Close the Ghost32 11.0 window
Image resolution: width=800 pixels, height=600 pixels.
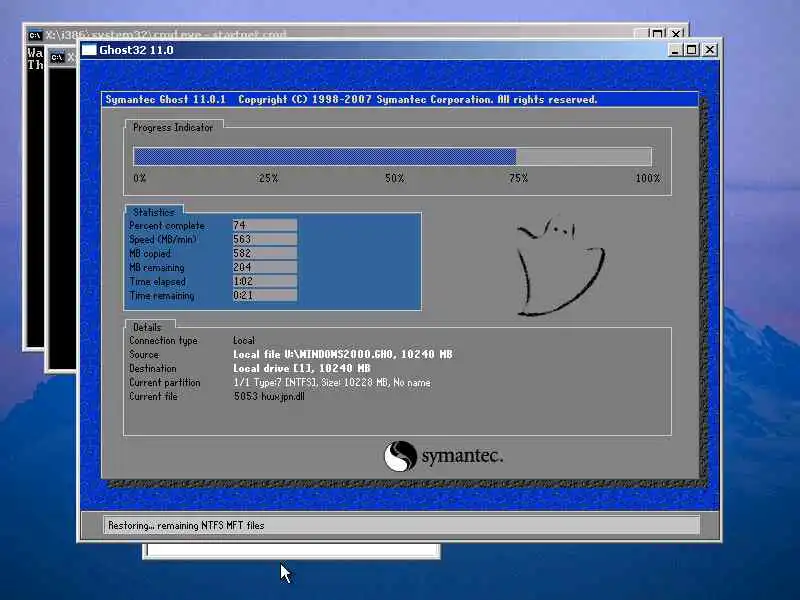point(710,50)
